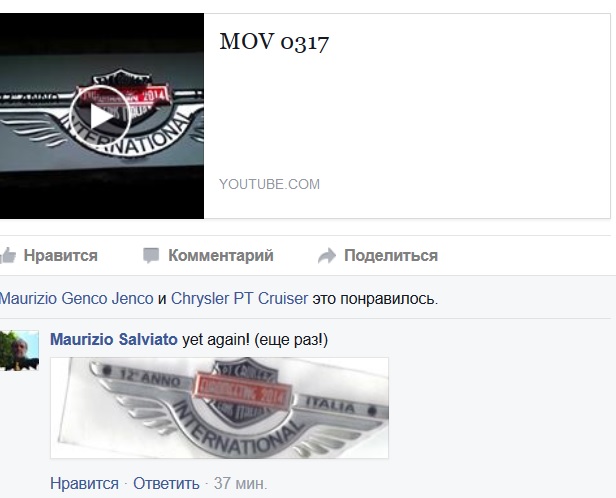
Task: Click the thumbs-up like icon
Action: [x=8, y=256]
